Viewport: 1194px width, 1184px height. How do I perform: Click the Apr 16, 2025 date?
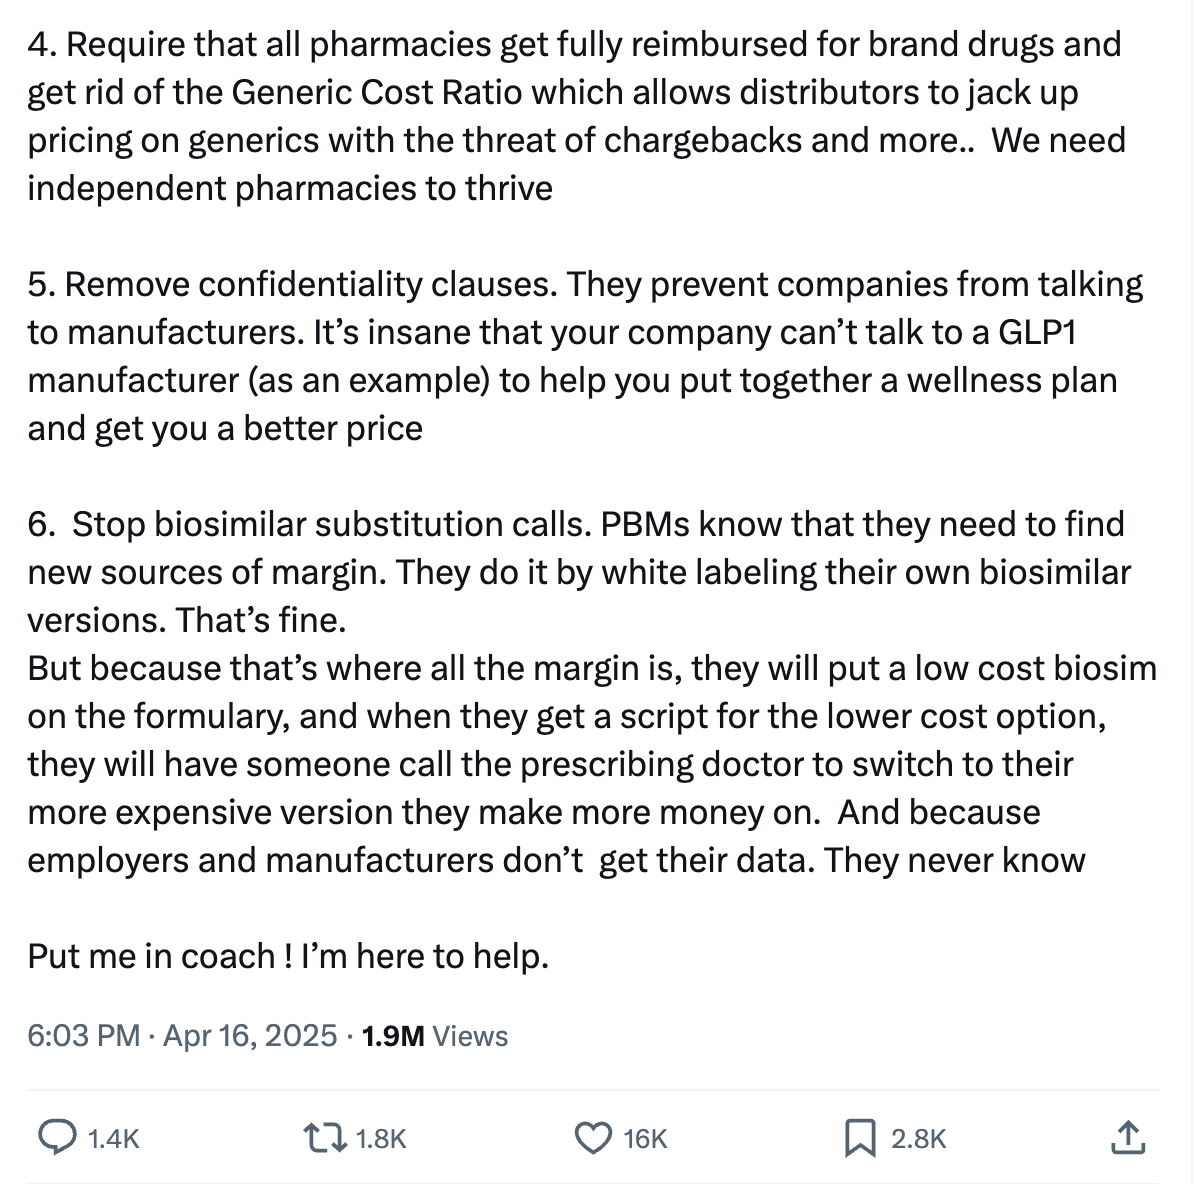[x=250, y=1036]
